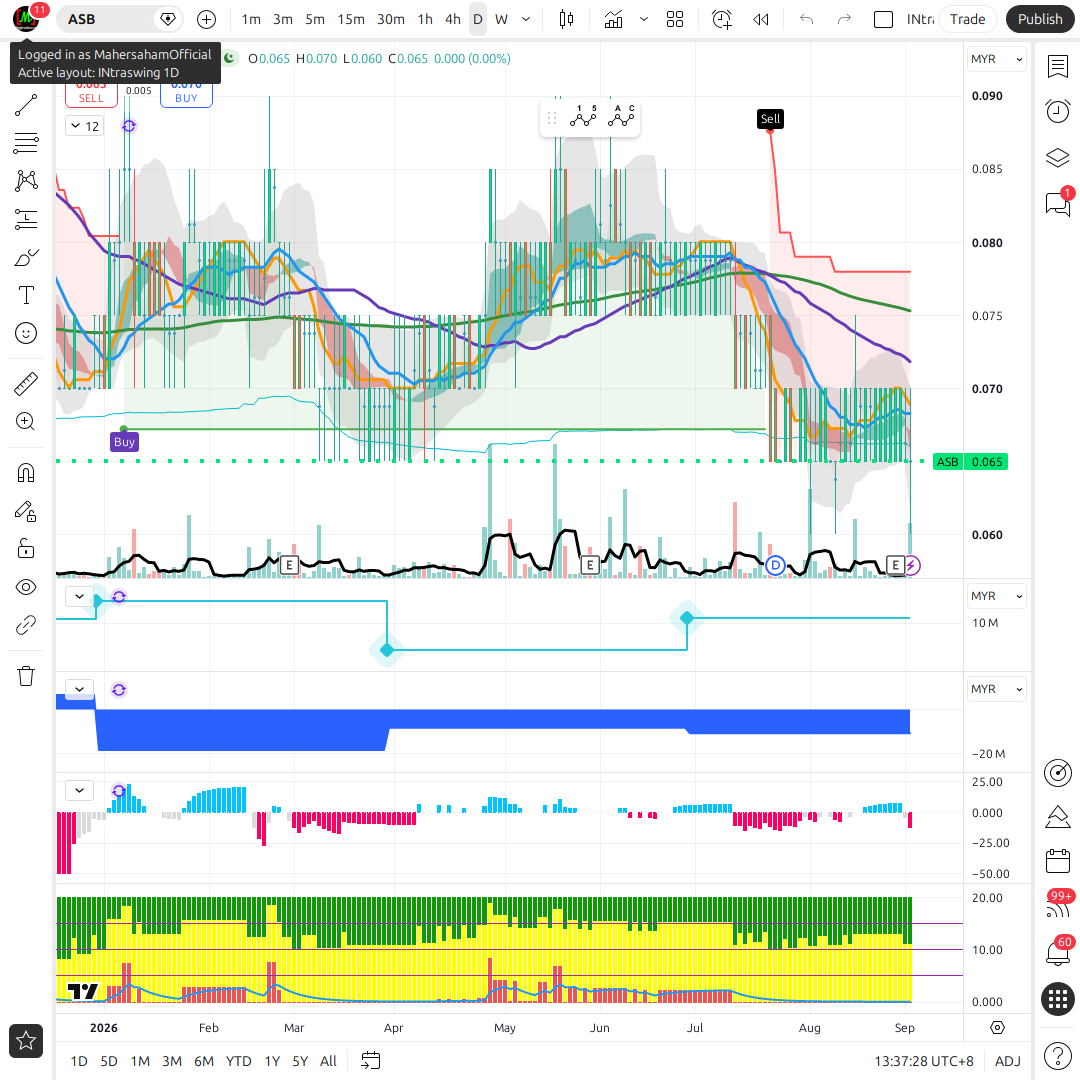Toggle ADJ adjusted data option
1080x1080 pixels.
click(1008, 1061)
